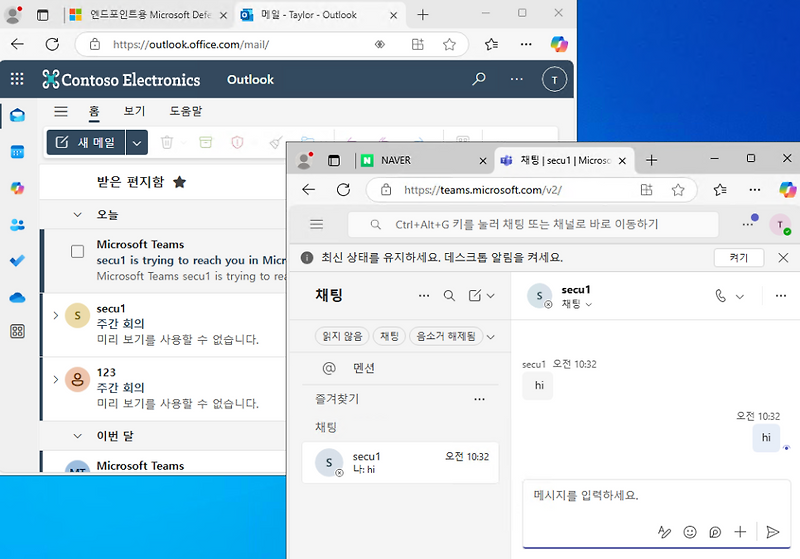Open People in the Outlook left sidebar

click(x=17, y=224)
